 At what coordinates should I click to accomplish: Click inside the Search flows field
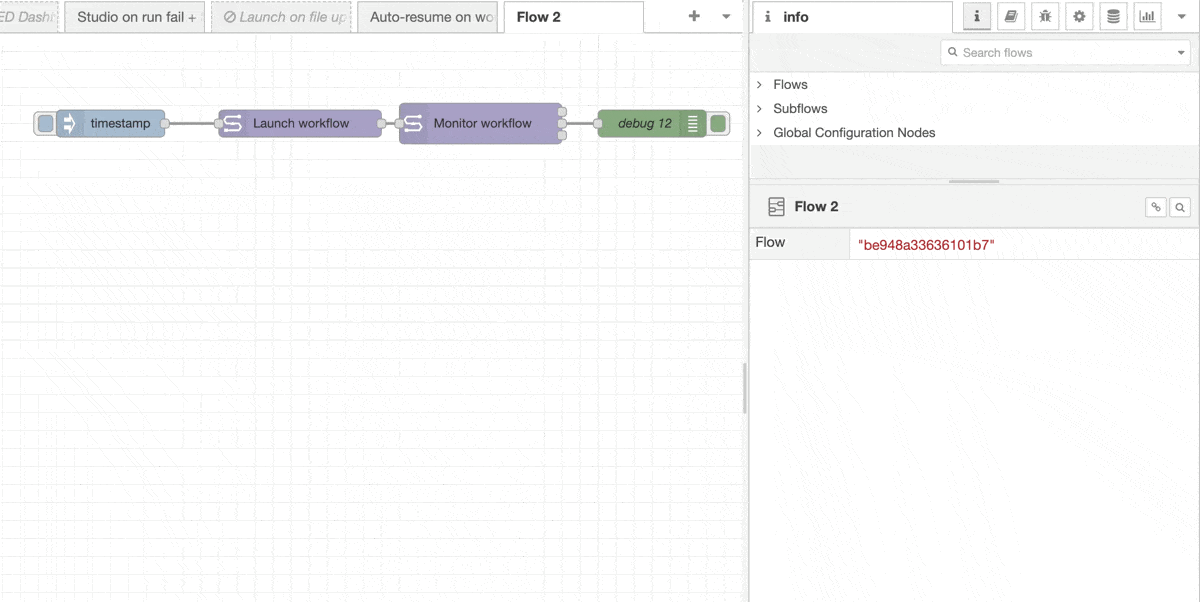pyautogui.click(x=1060, y=51)
